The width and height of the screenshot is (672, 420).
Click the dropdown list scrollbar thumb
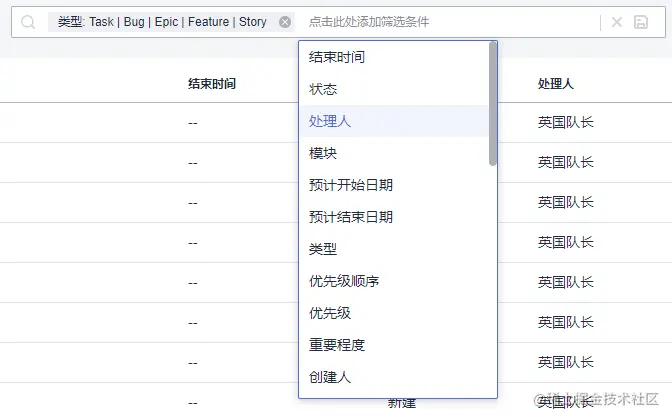point(492,104)
